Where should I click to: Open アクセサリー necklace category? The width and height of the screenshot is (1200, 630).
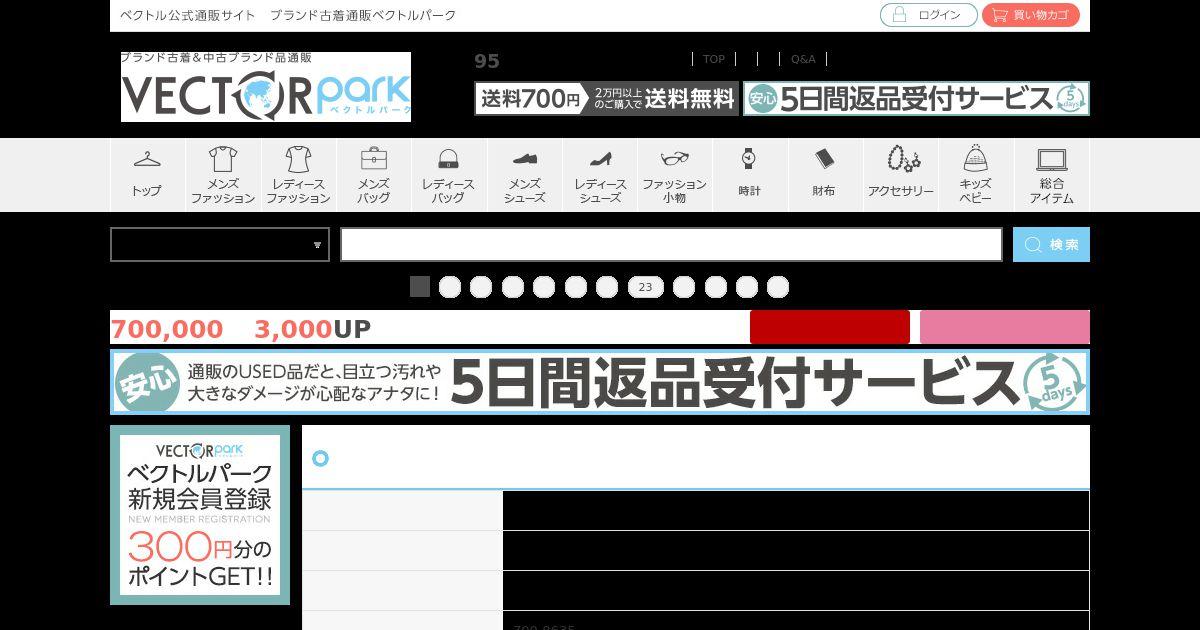(901, 175)
